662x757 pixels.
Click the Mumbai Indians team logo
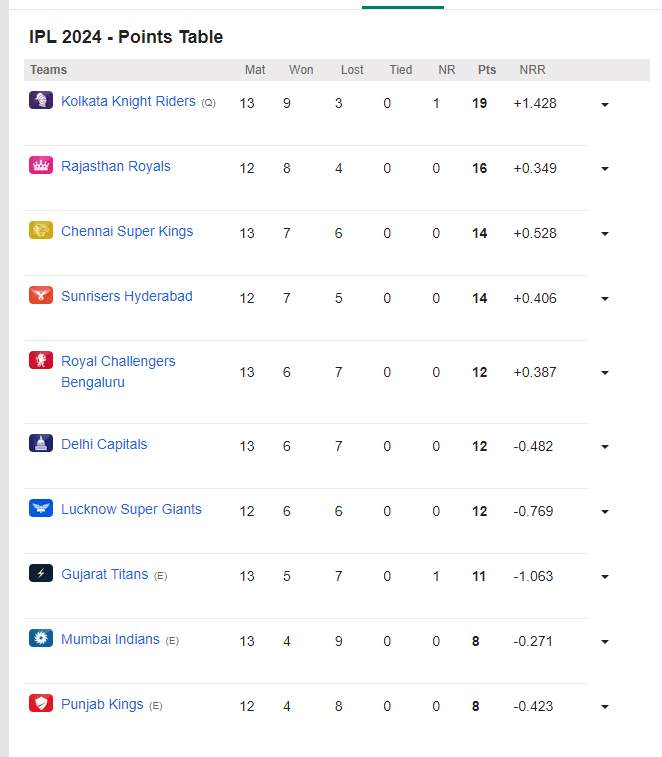click(x=41, y=638)
